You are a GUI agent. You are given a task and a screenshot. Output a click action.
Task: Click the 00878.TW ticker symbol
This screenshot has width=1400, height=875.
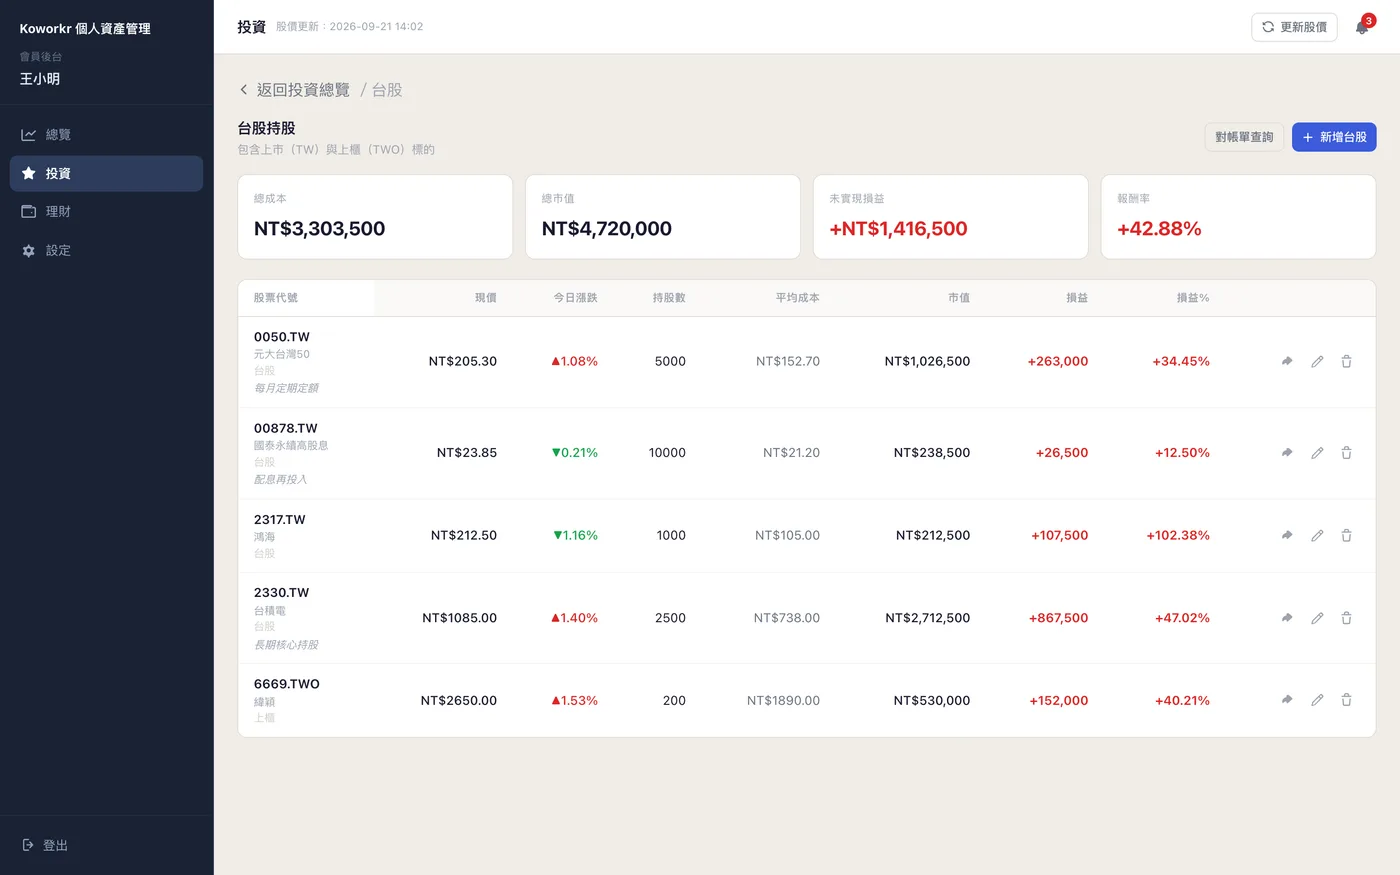click(286, 428)
